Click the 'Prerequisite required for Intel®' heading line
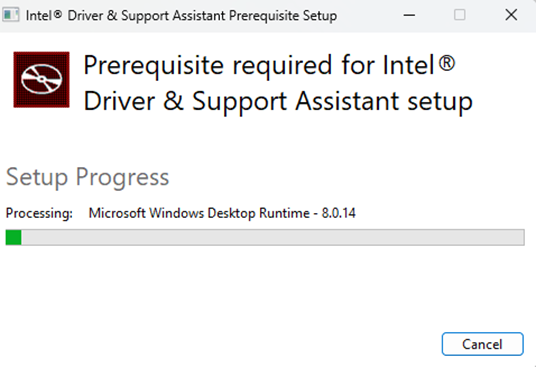The height and width of the screenshot is (367, 536). [269, 66]
